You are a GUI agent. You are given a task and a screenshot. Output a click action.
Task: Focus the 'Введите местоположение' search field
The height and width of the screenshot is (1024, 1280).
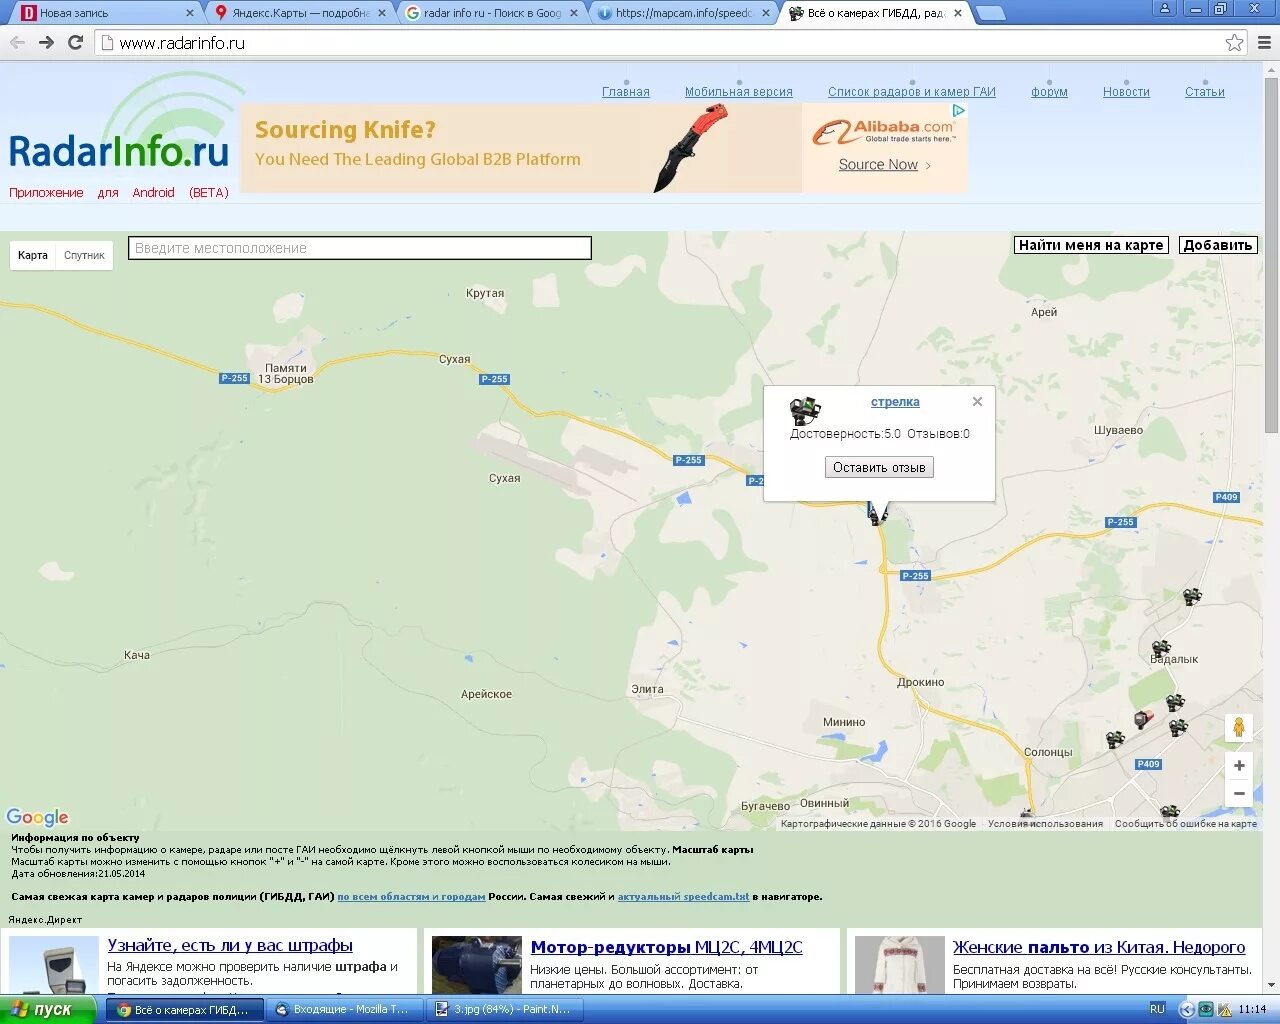coord(360,248)
